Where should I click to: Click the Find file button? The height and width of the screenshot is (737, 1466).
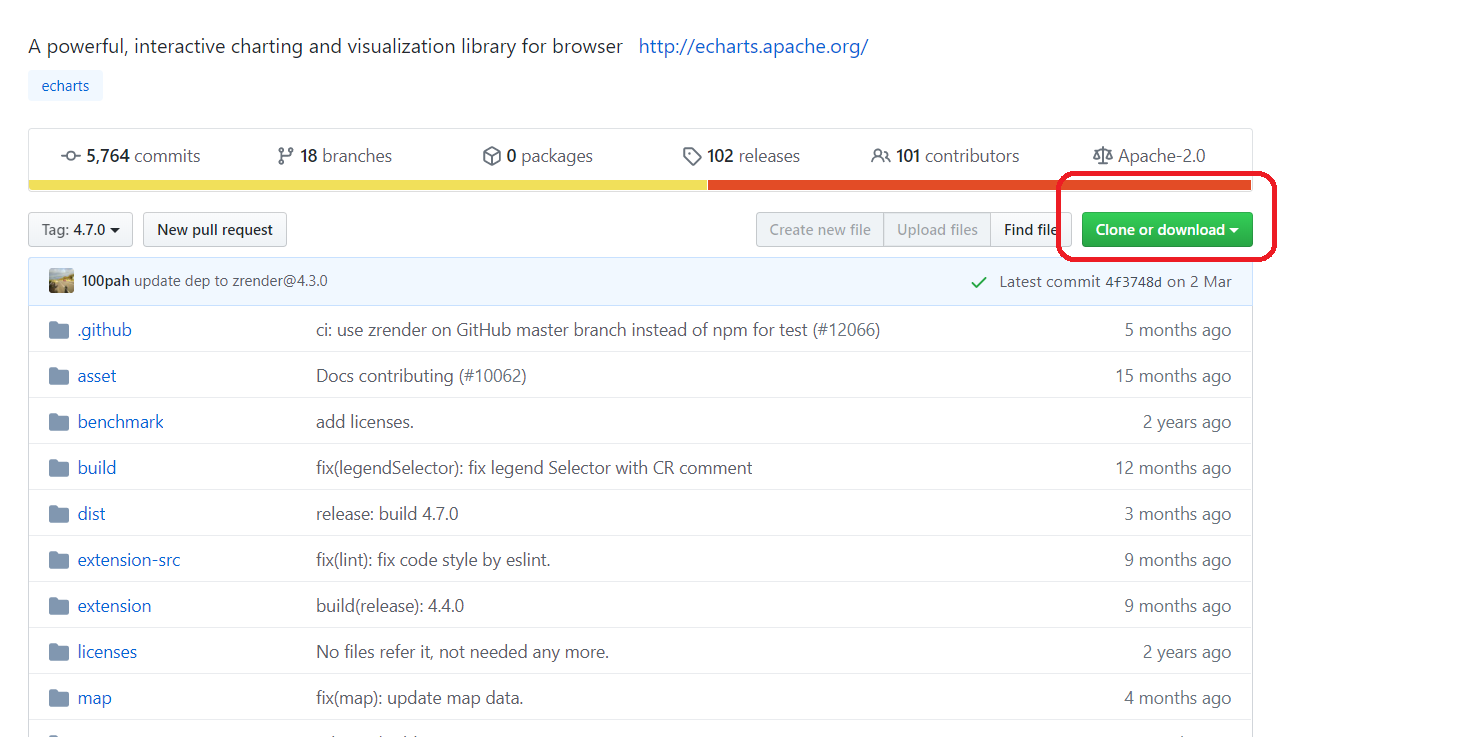click(1031, 230)
